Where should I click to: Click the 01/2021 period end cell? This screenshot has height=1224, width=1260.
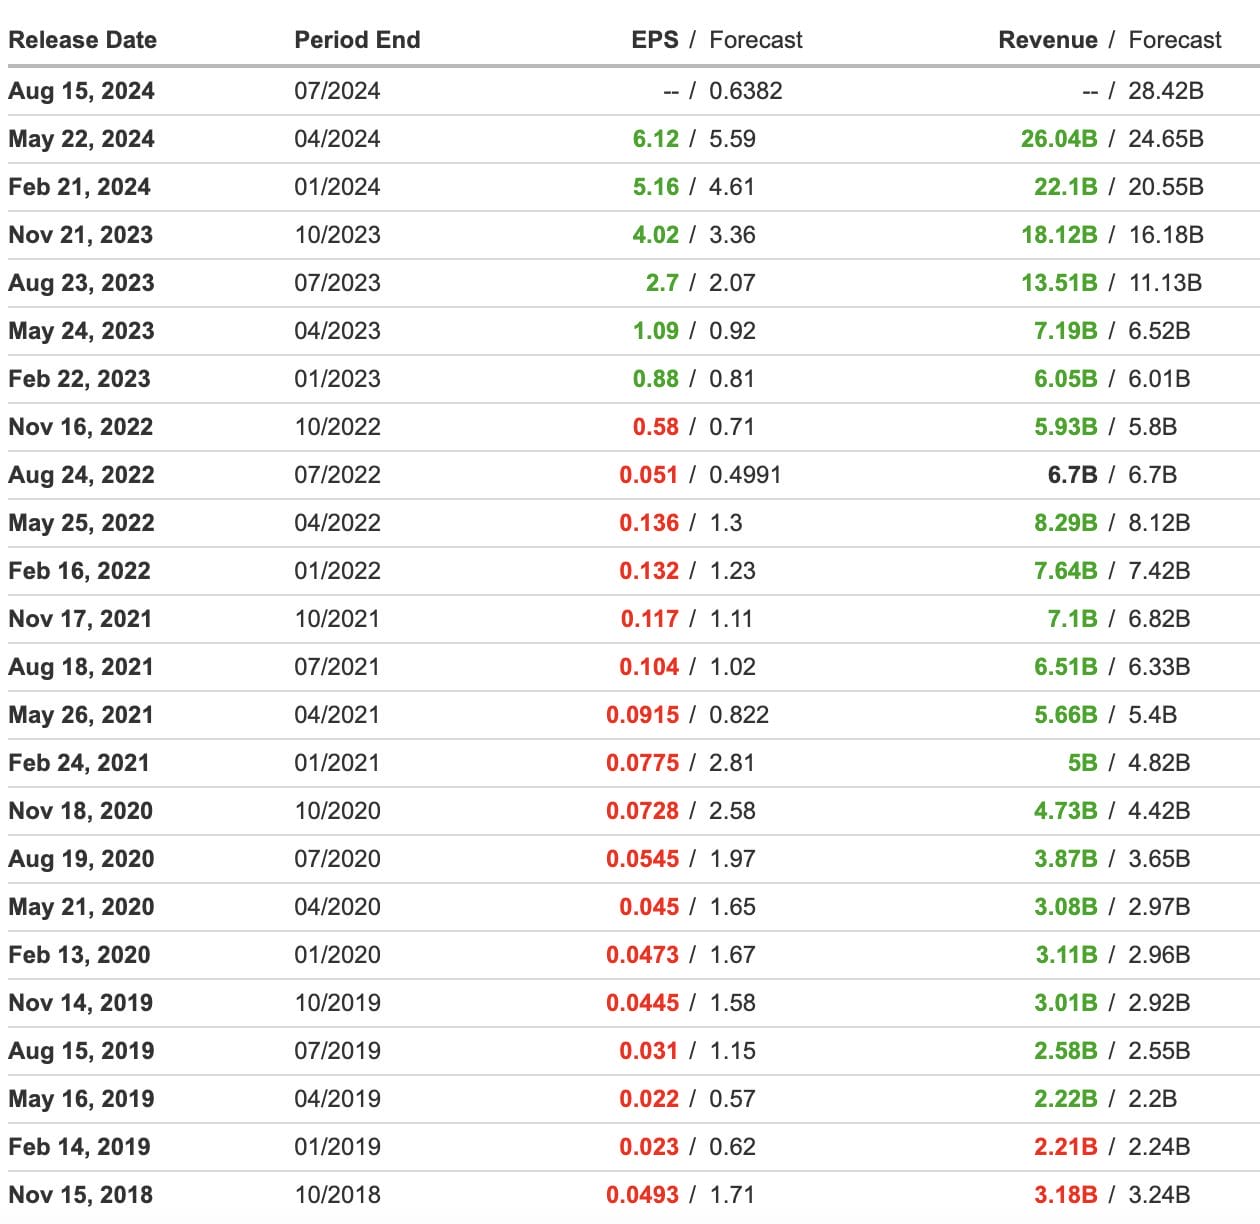coord(337,763)
